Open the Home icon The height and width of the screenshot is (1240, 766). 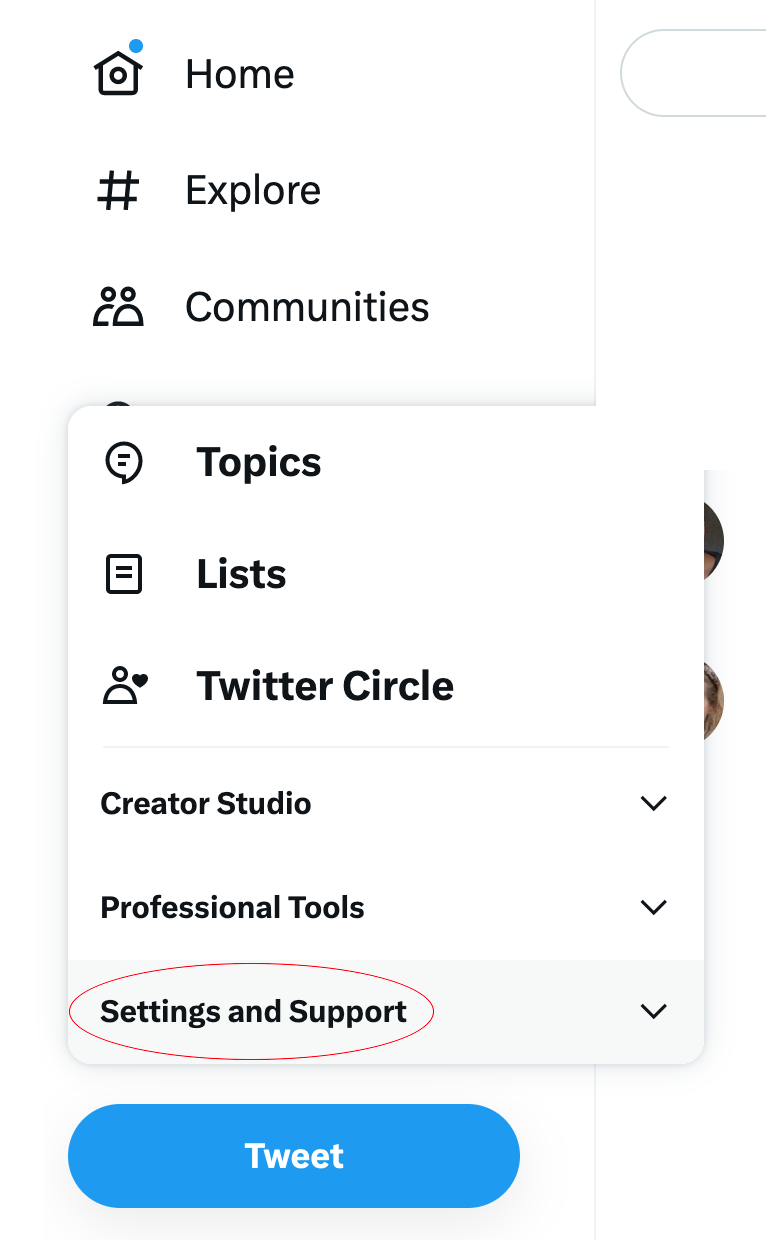pos(117,75)
